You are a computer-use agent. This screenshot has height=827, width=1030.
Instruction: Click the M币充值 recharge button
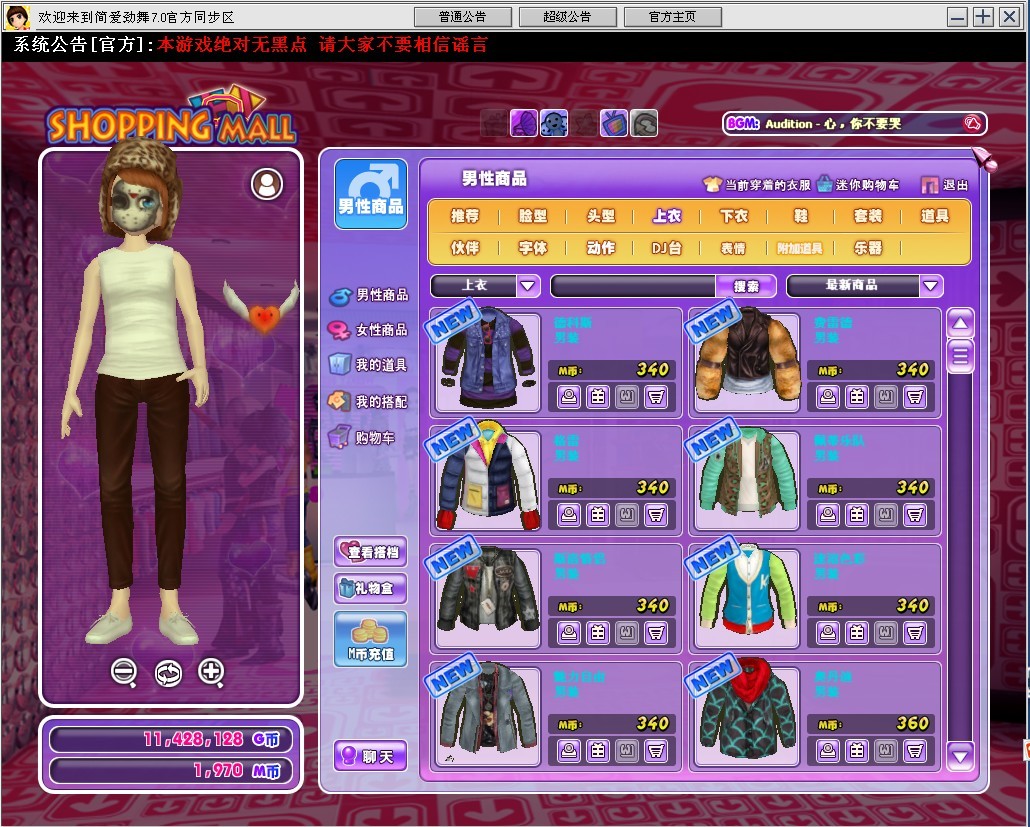pyautogui.click(x=371, y=639)
